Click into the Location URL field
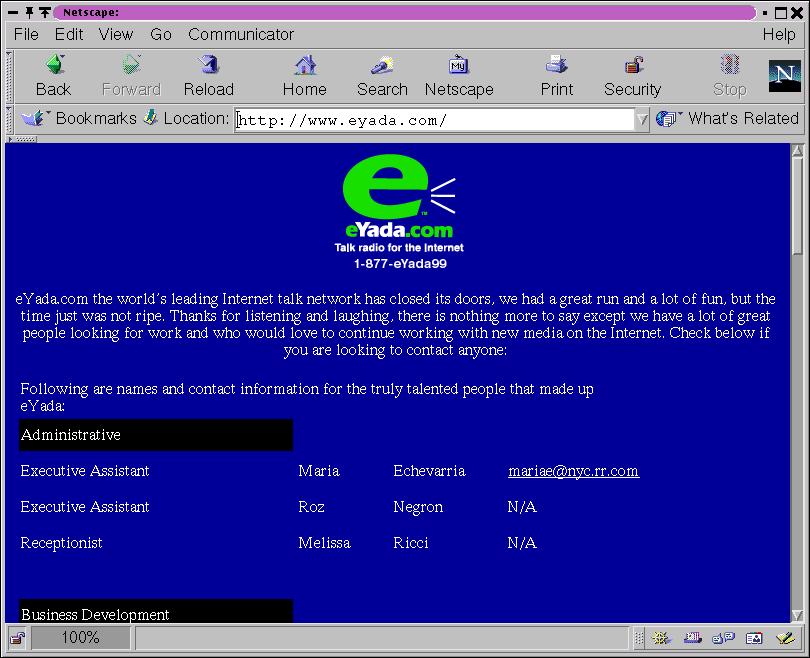Image resolution: width=810 pixels, height=658 pixels. 435,120
